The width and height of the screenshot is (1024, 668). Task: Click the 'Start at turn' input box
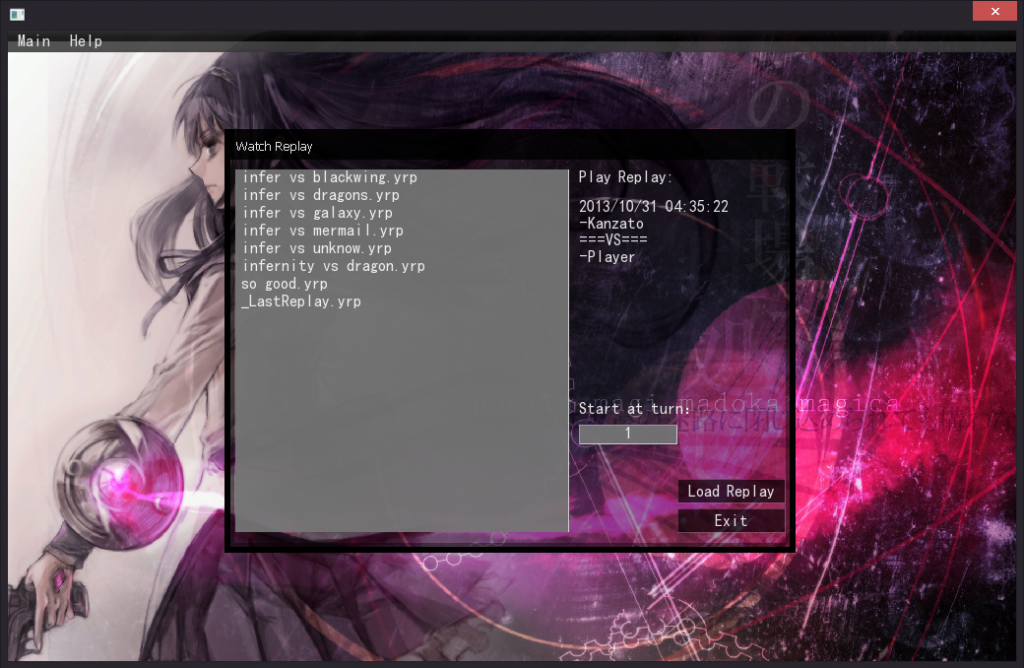tap(627, 434)
